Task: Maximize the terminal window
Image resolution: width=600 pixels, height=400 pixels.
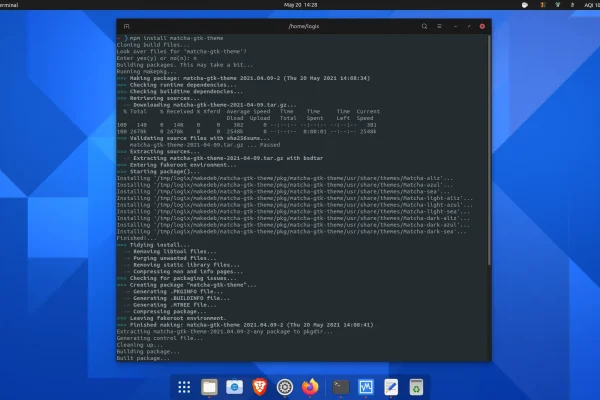Action: point(469,26)
